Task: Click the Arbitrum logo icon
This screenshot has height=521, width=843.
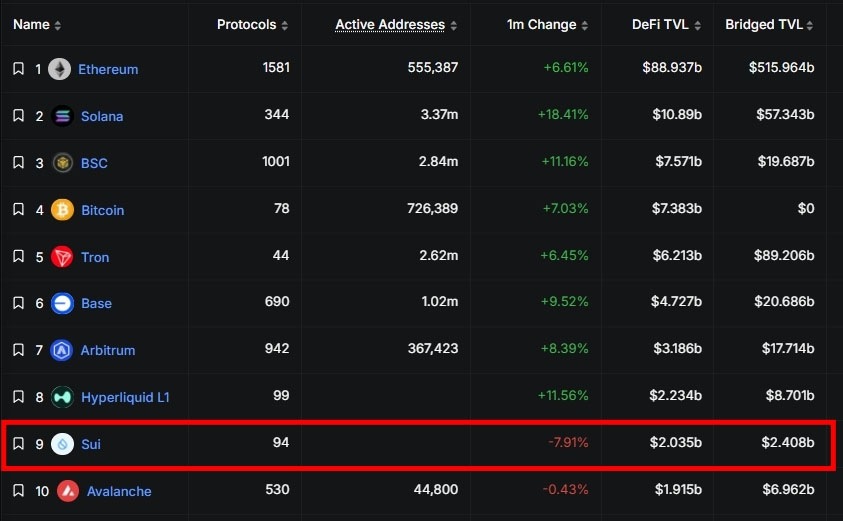Action: tap(61, 350)
